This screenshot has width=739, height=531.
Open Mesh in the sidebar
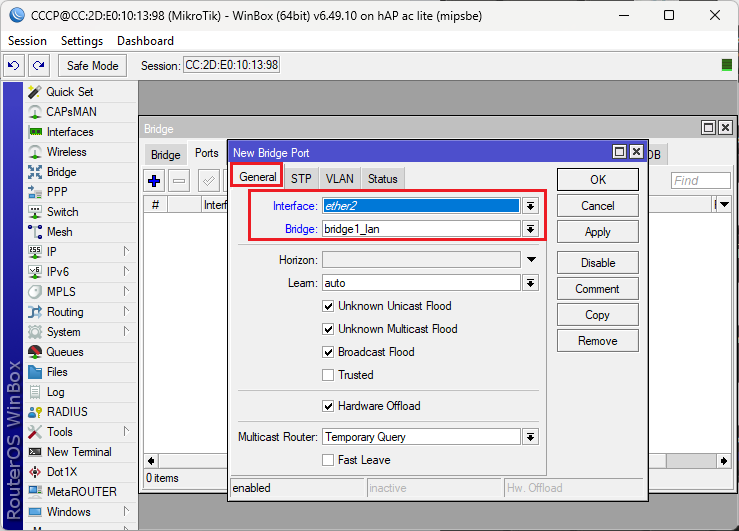[x=59, y=232]
